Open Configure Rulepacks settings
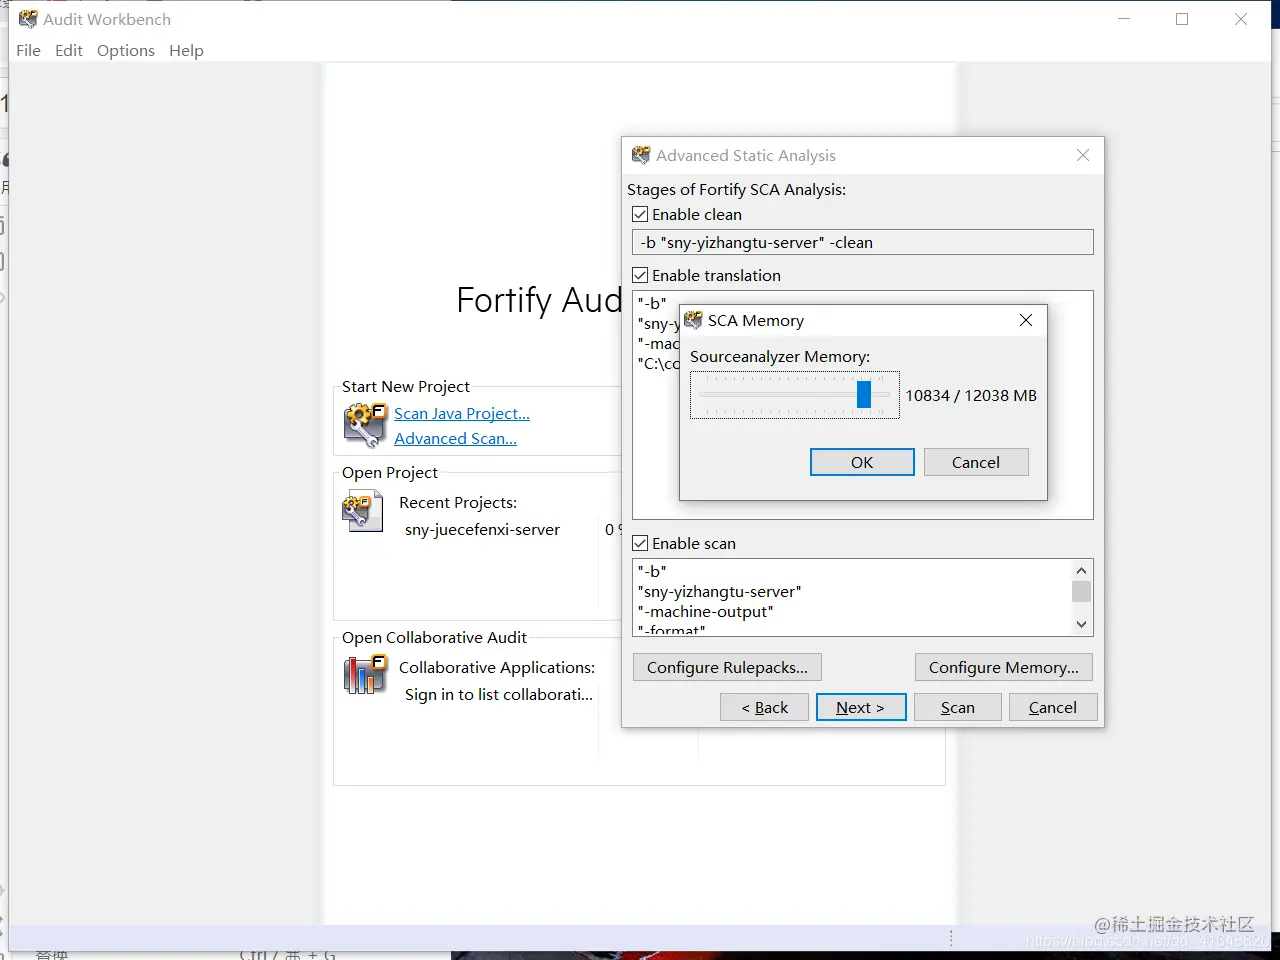The image size is (1280, 960). 727,667
